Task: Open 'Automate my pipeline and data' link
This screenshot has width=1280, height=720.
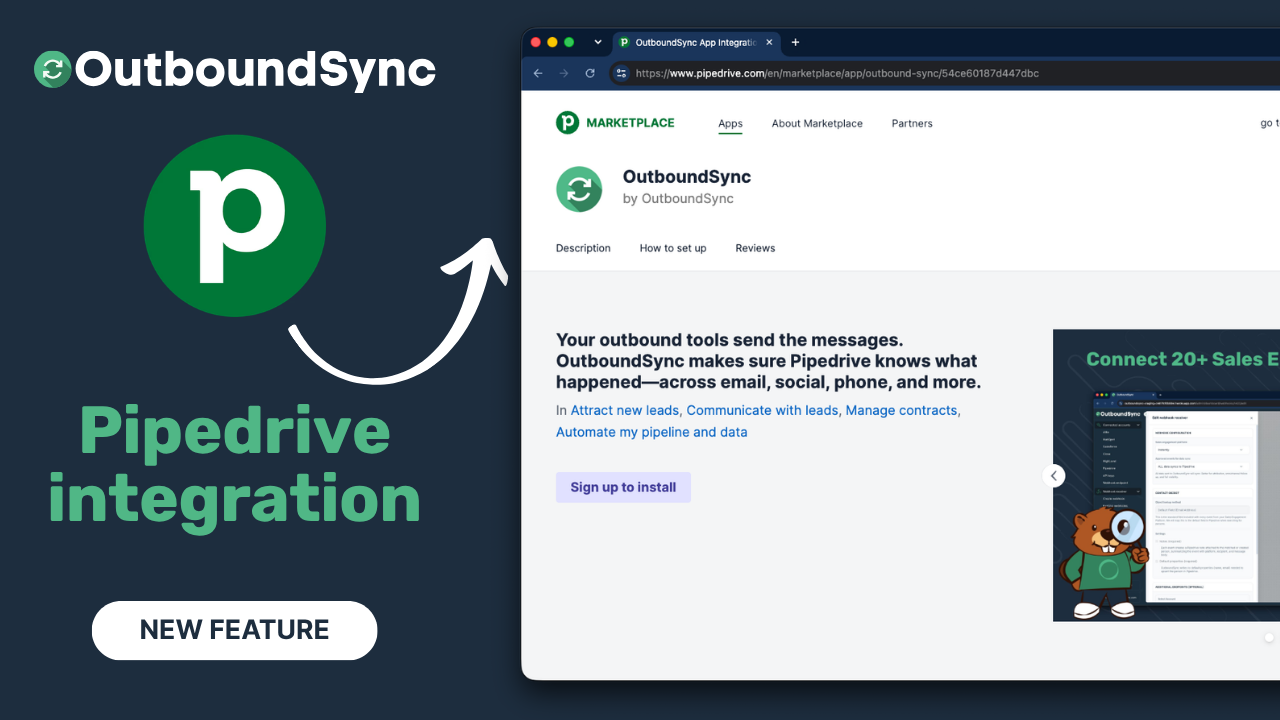Action: [x=652, y=432]
